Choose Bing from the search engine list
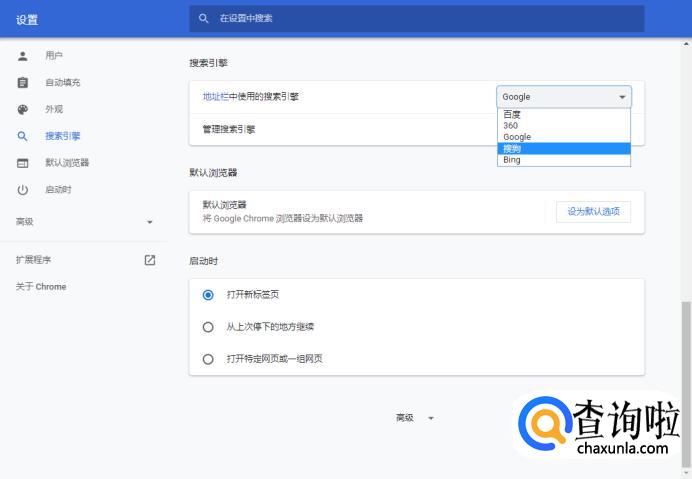692x479 pixels. coord(564,160)
